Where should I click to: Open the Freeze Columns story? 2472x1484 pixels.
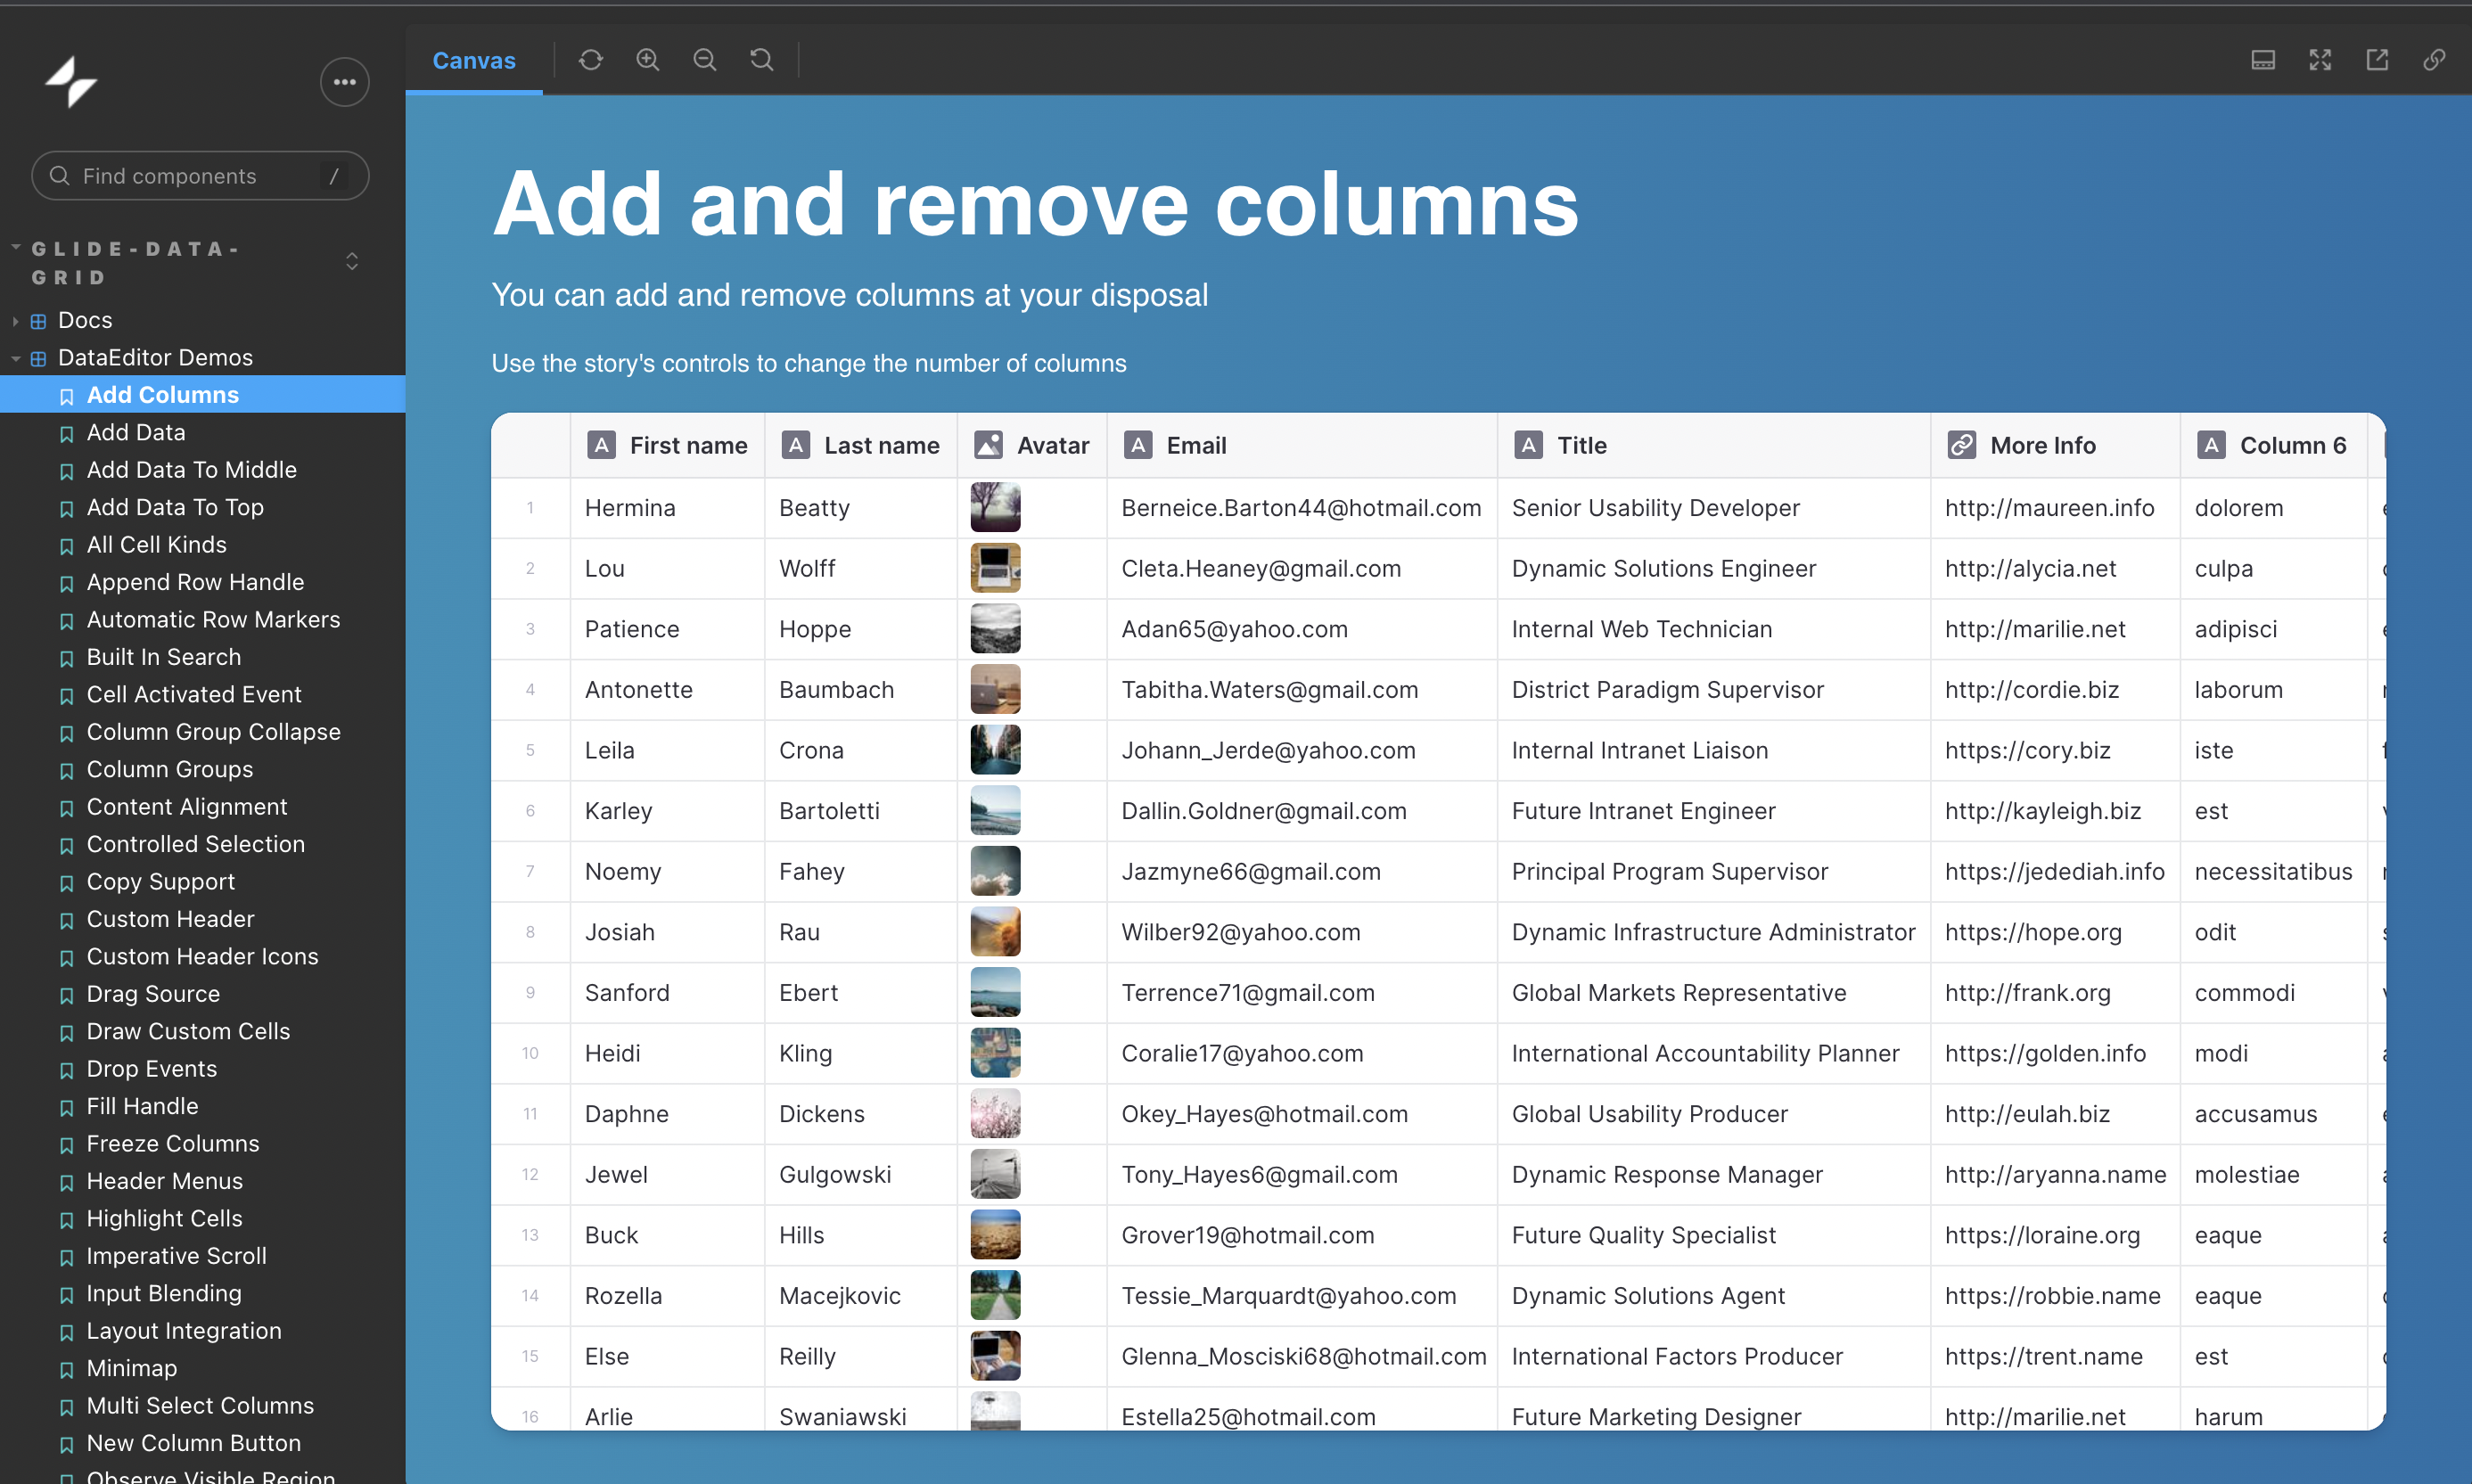pos(173,1143)
